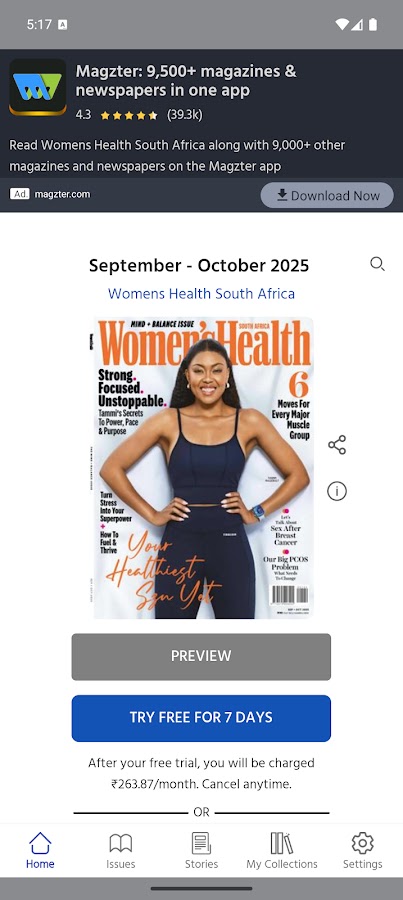Image resolution: width=403 pixels, height=900 pixels.
Task: Tap the Magzter app logo in the ad
Action: [38, 87]
